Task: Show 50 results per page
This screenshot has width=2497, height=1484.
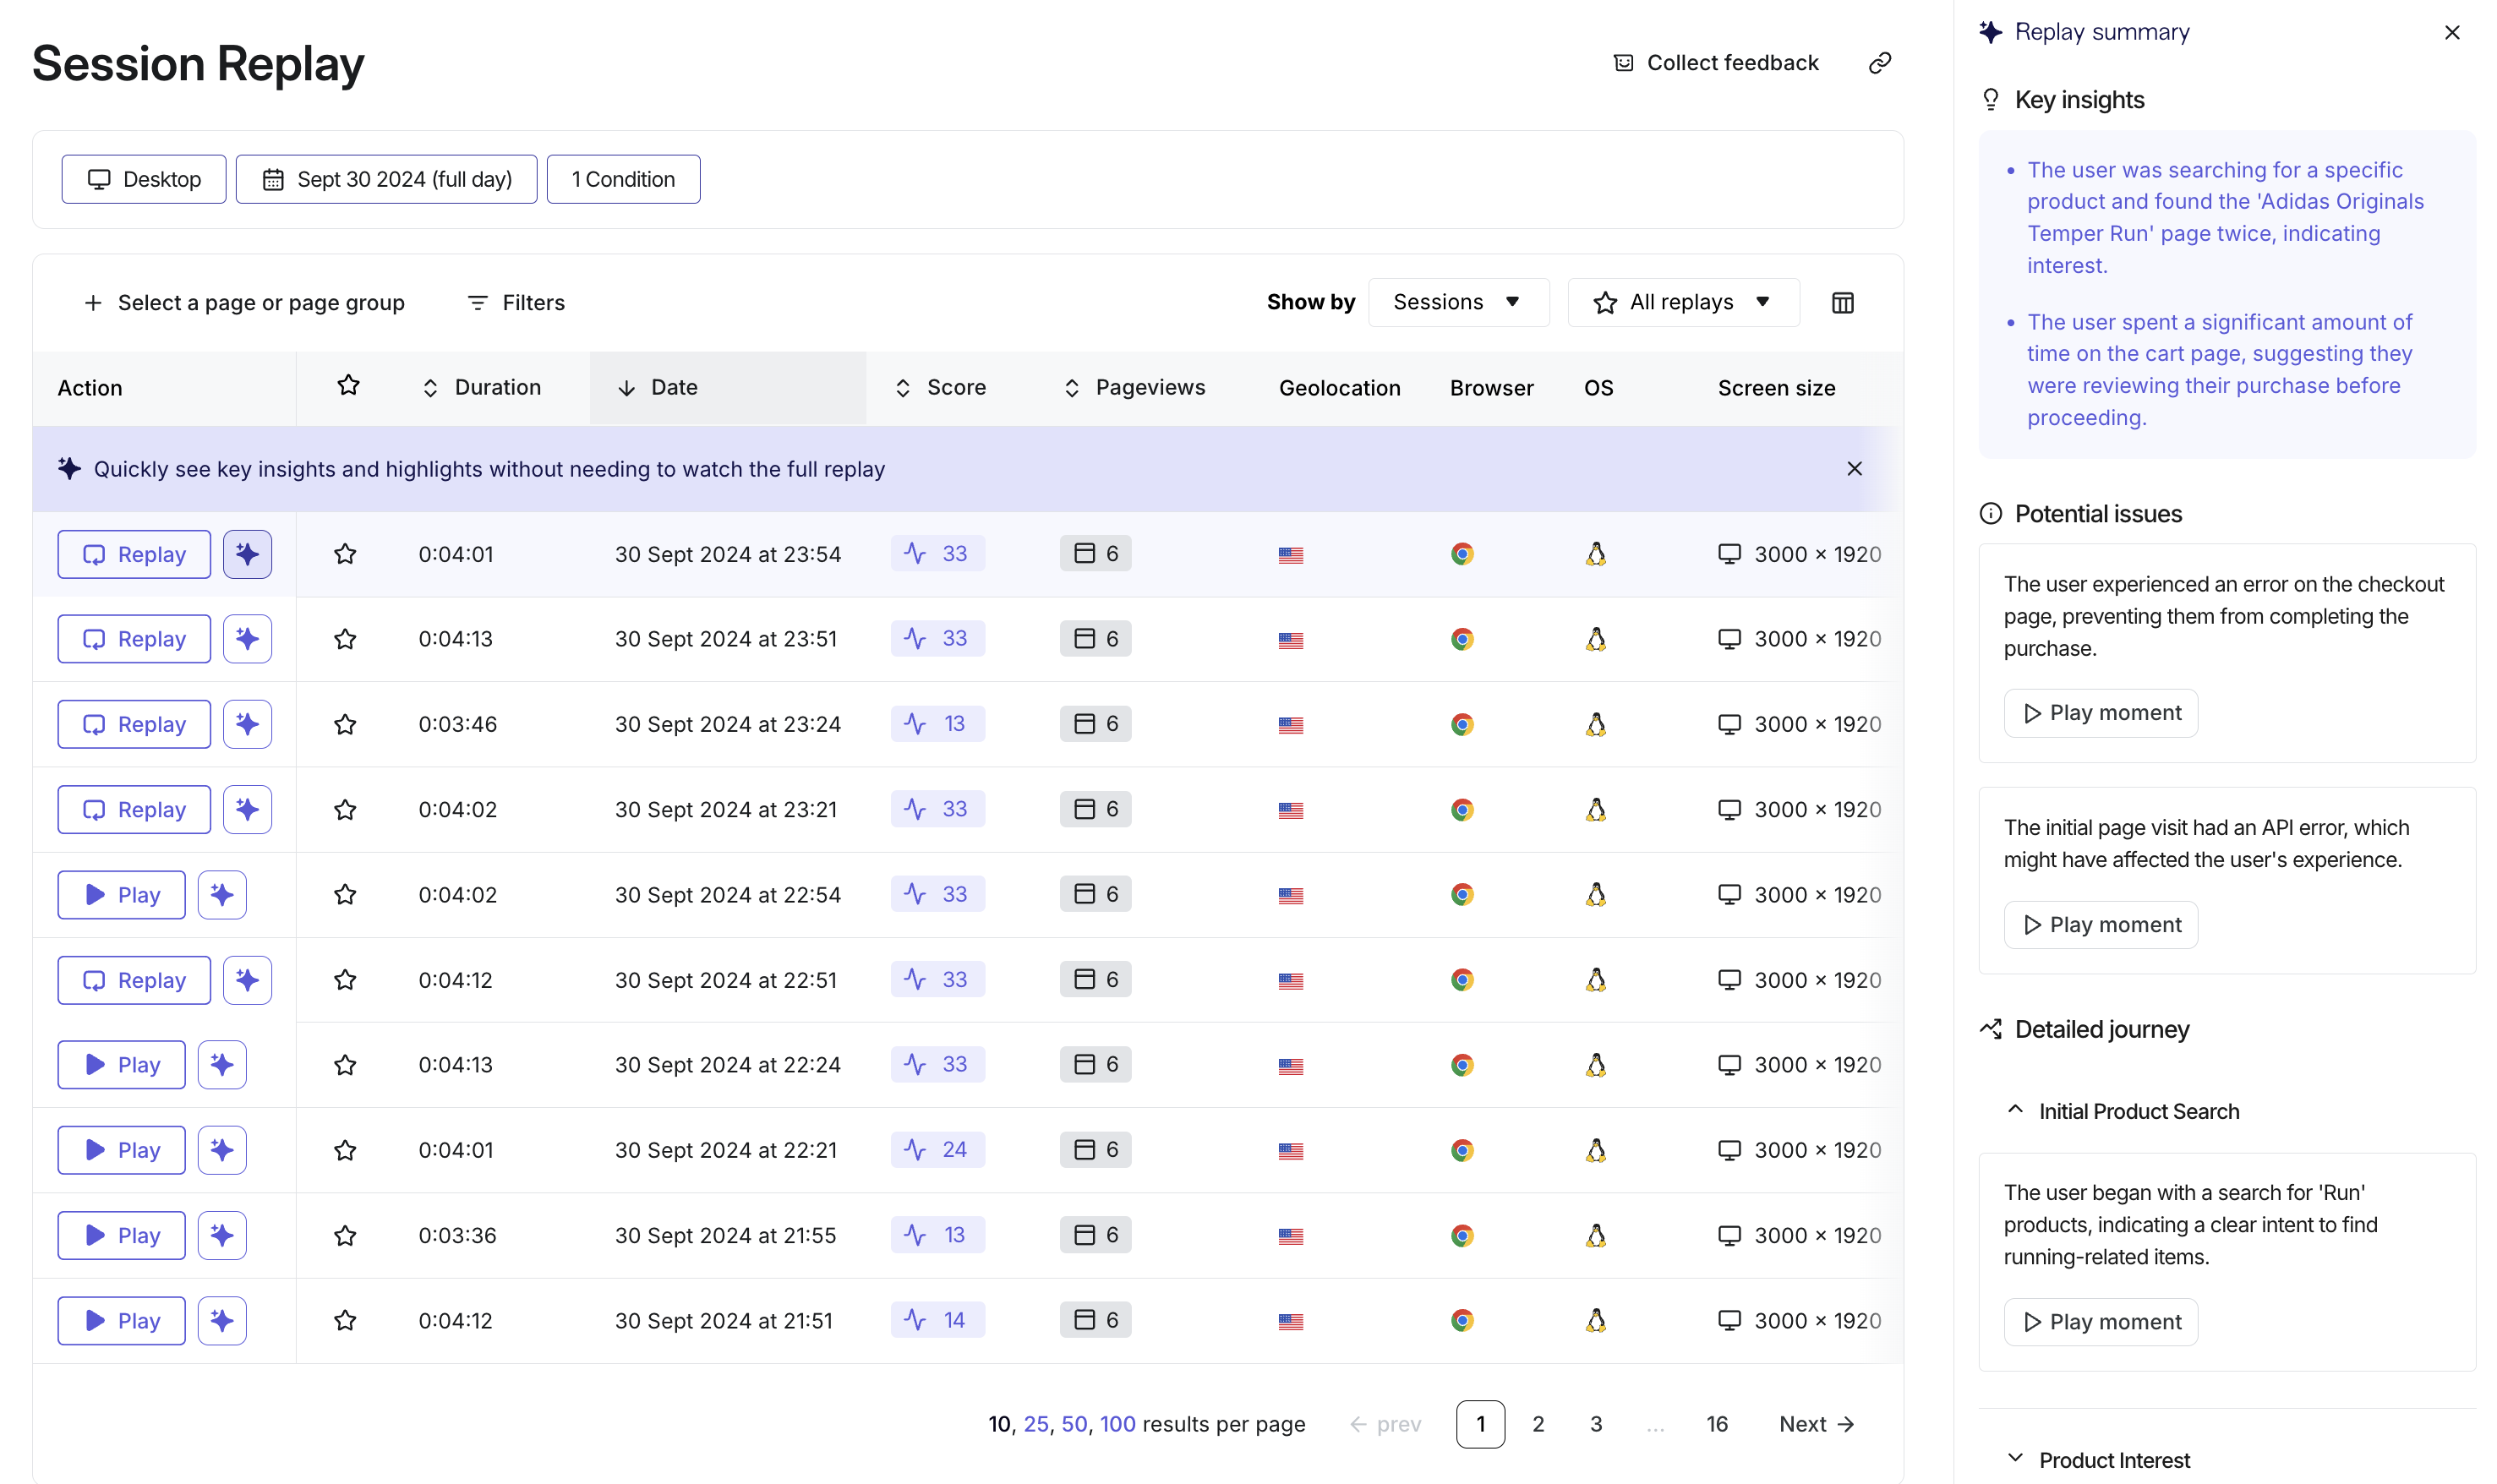Action: [x=1073, y=1424]
